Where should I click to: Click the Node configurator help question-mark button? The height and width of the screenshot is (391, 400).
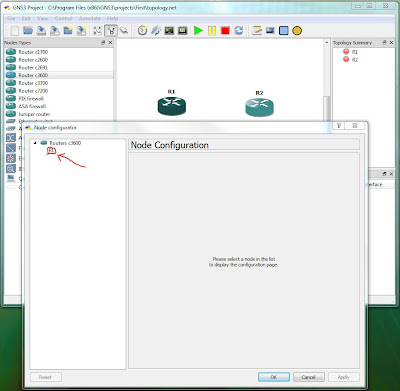[339, 126]
